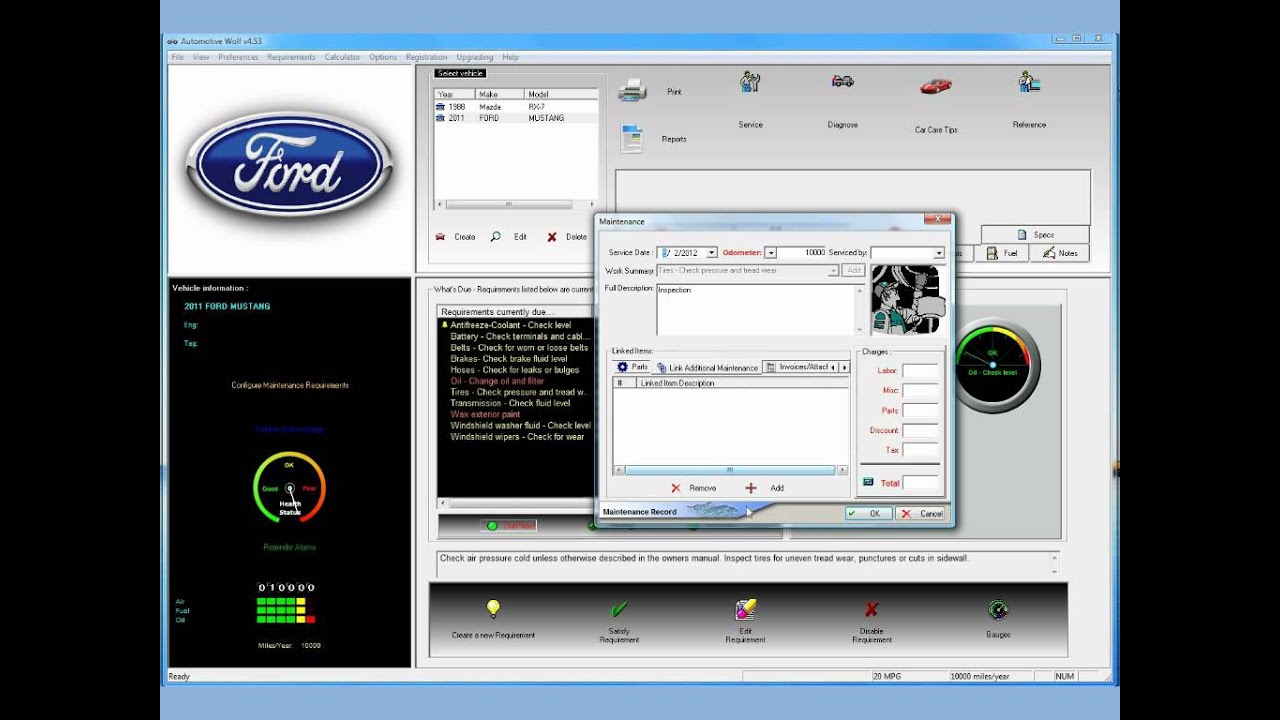Open the Preferences menu
The width and height of the screenshot is (1280, 720).
click(238, 57)
